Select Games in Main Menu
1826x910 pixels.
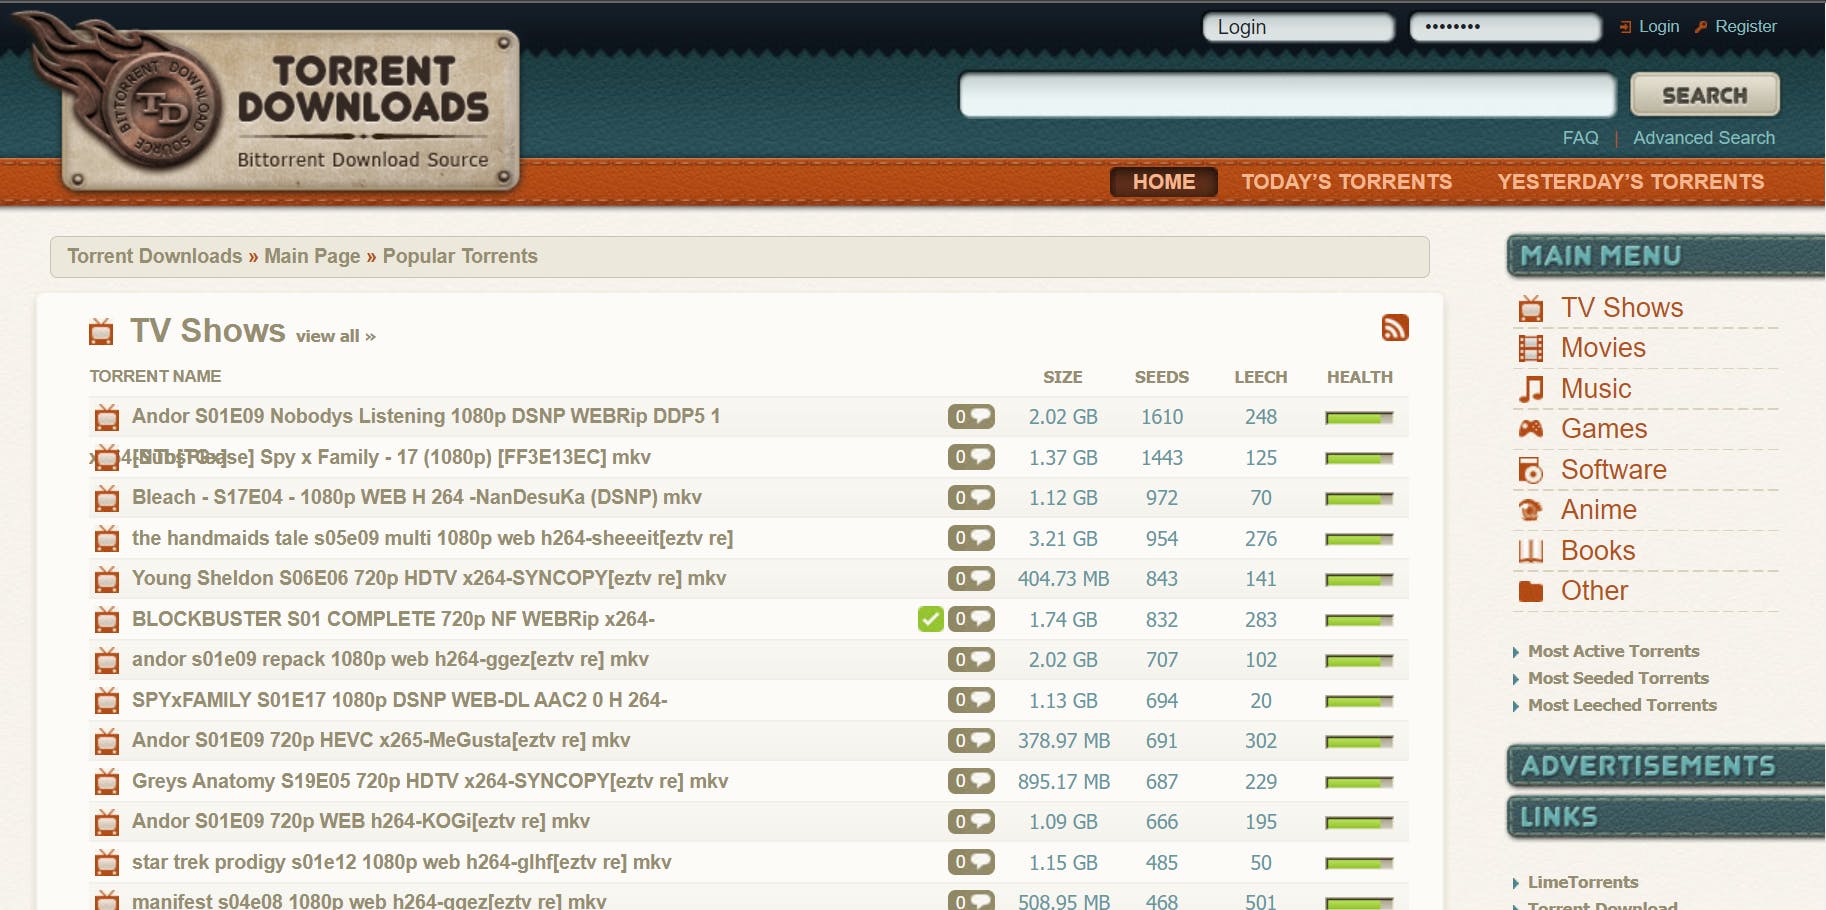tap(1604, 429)
